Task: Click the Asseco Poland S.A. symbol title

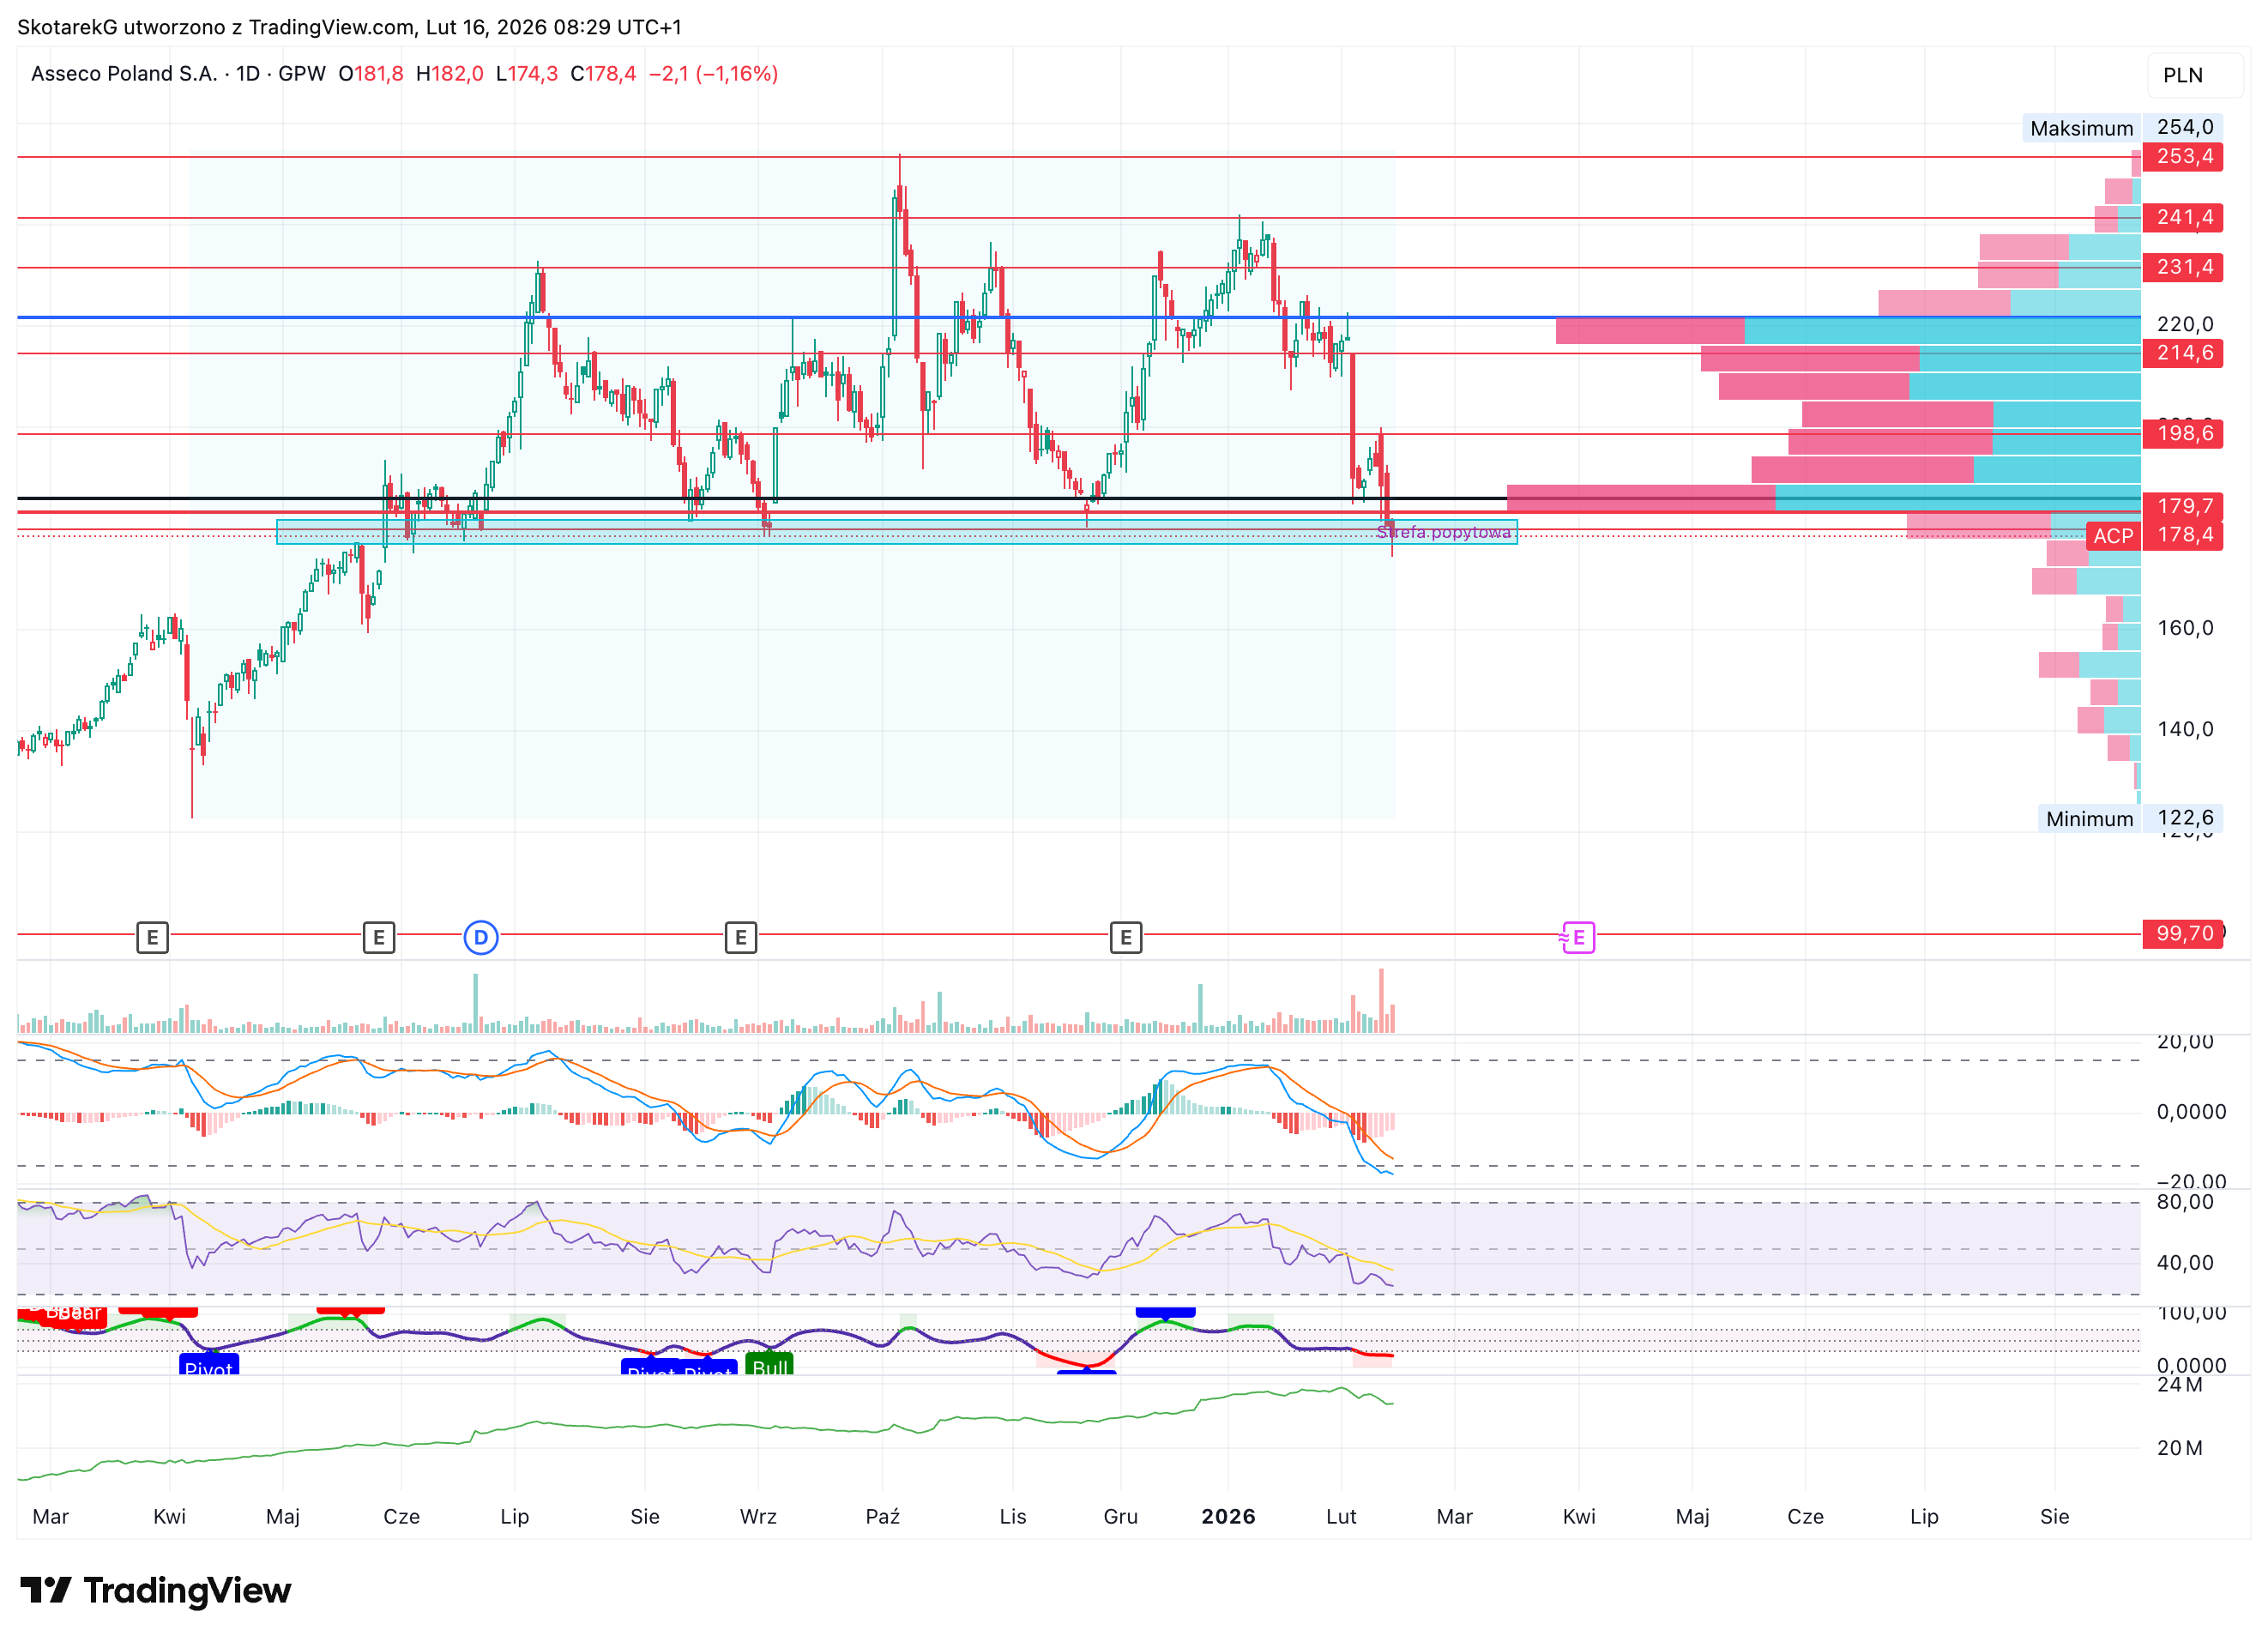Action: pyautogui.click(x=125, y=74)
